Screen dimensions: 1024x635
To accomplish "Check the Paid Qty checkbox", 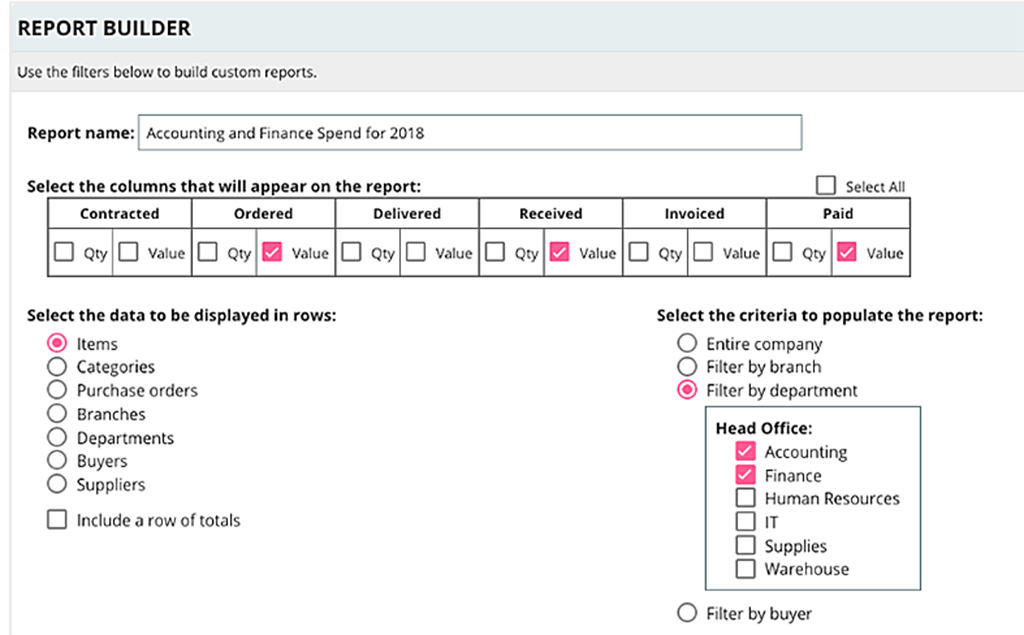I will click(x=782, y=252).
